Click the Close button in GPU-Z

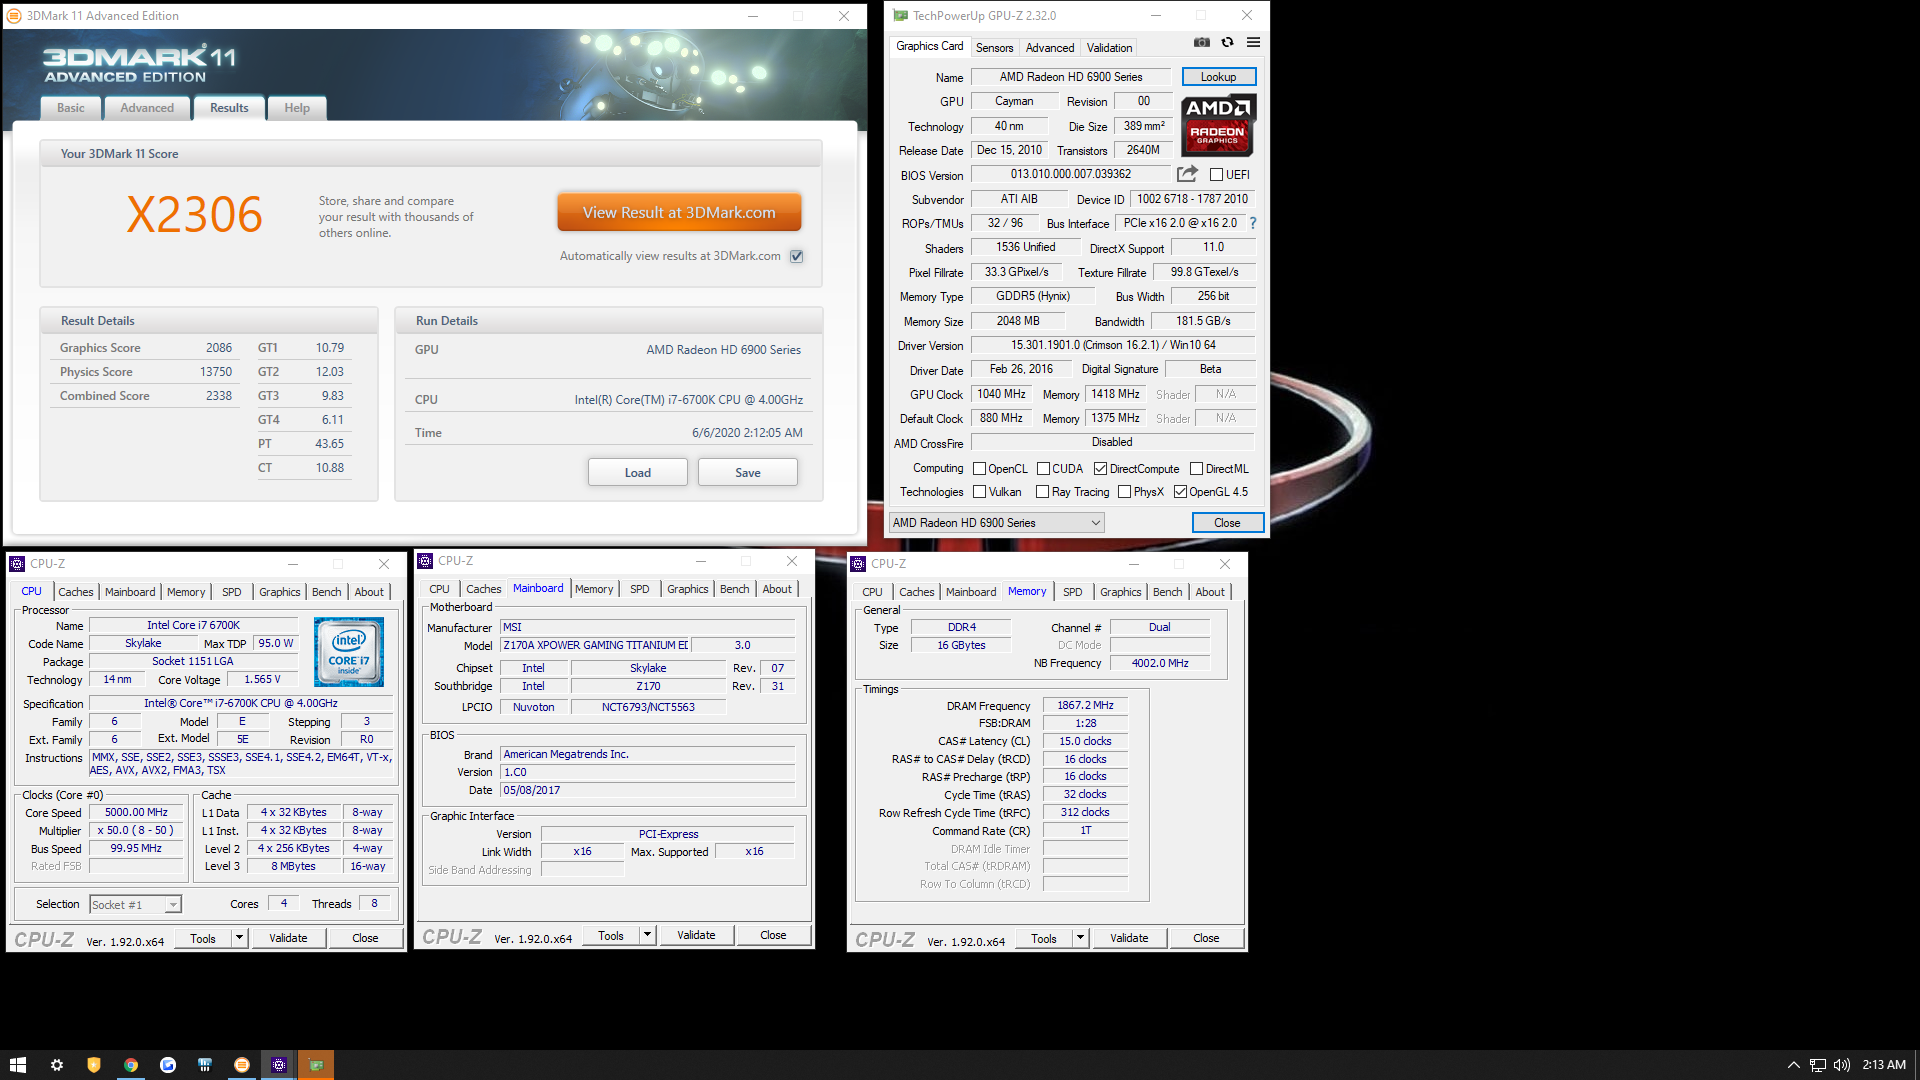coord(1227,523)
